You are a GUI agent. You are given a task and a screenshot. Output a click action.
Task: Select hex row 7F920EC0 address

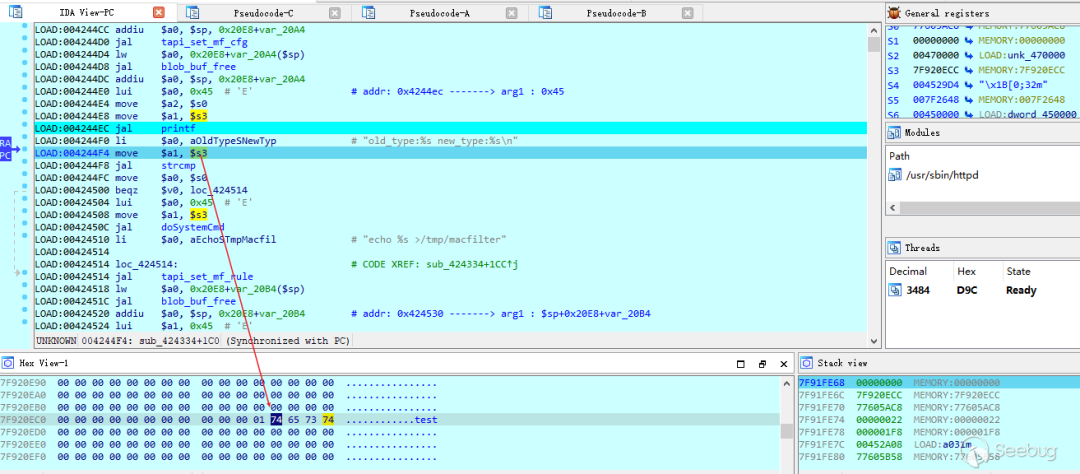coord(23,420)
